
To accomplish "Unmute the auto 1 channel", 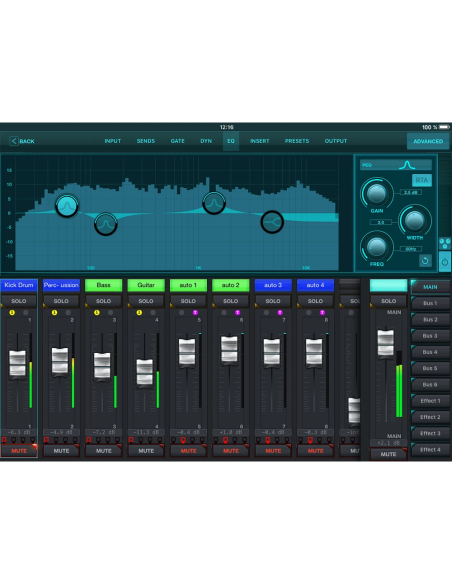I will point(188,451).
